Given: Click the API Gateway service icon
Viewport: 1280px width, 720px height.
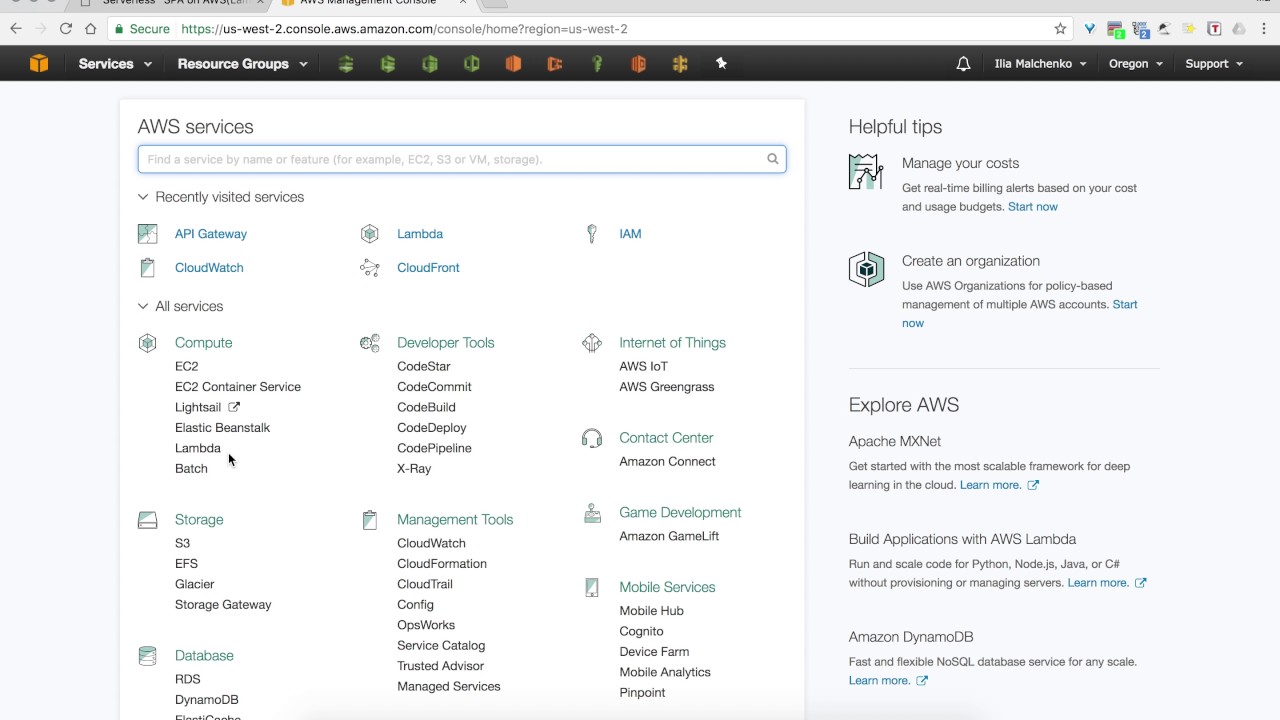Looking at the screenshot, I should 148,234.
